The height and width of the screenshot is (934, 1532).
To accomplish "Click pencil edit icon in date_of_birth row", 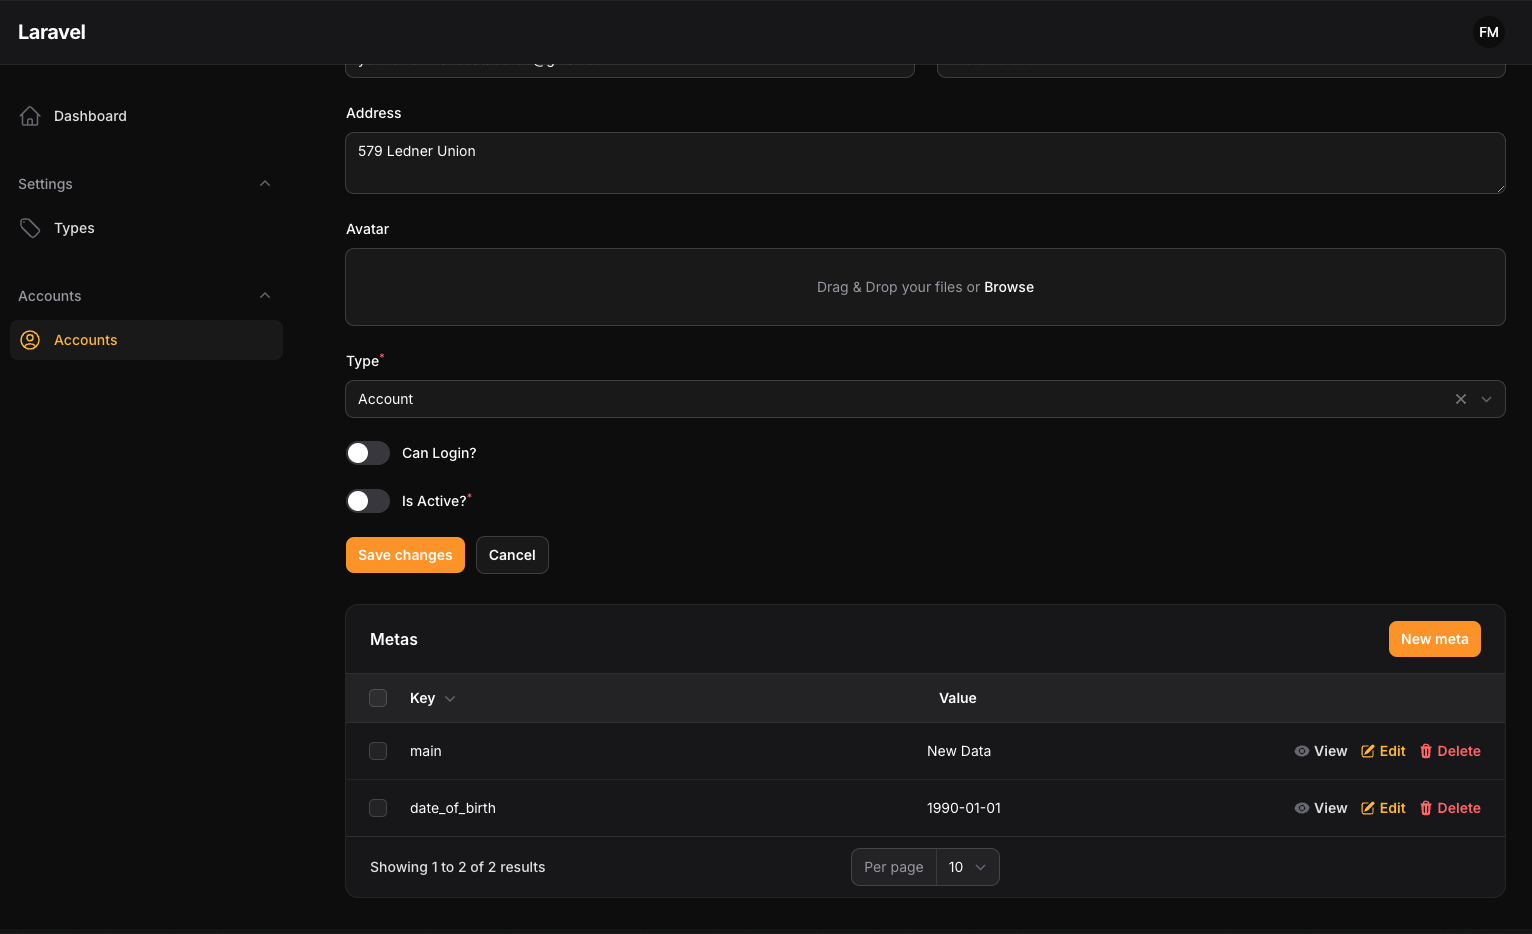I will pyautogui.click(x=1368, y=808).
